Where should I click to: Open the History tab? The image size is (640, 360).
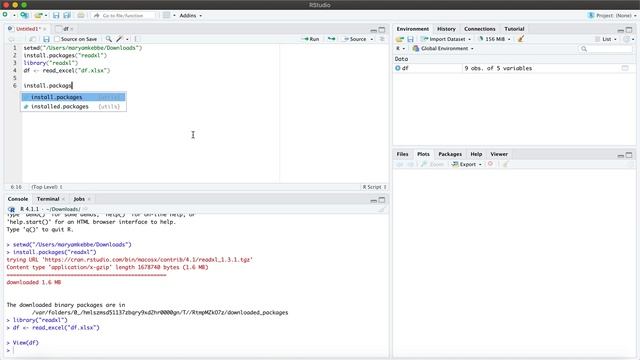pos(446,29)
